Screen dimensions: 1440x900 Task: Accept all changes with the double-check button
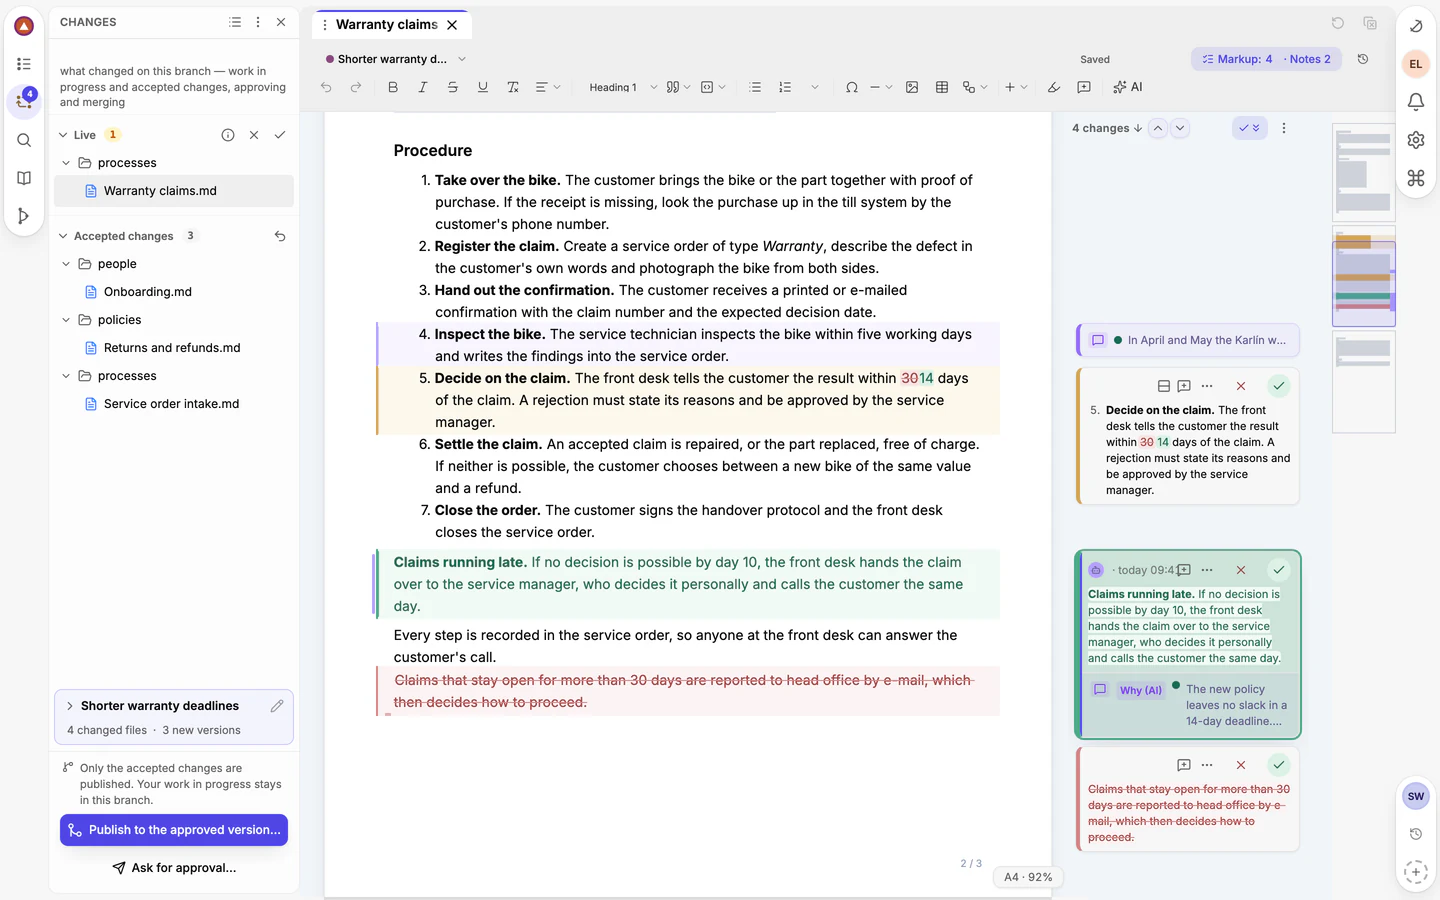point(1250,128)
